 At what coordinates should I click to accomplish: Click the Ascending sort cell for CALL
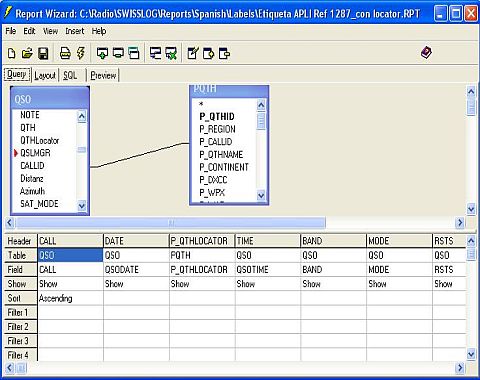(x=70, y=298)
